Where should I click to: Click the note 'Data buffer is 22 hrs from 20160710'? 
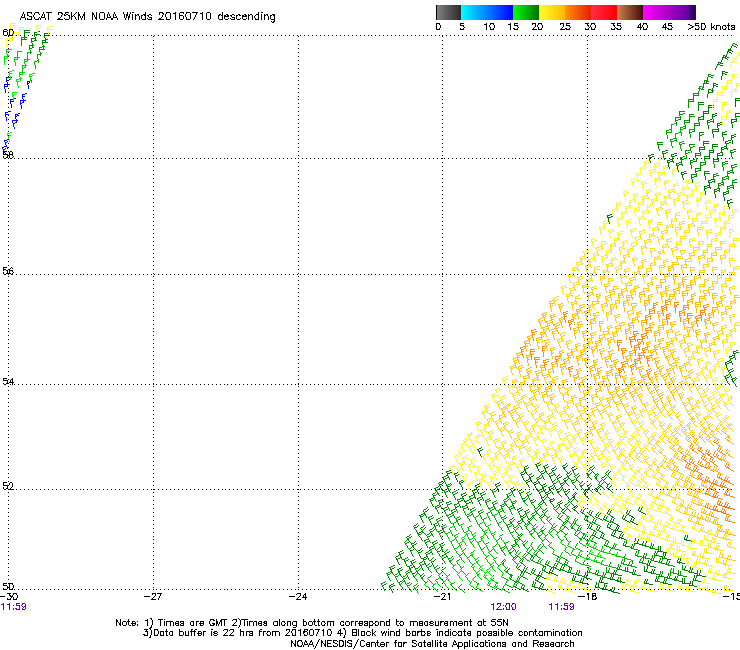(244, 633)
